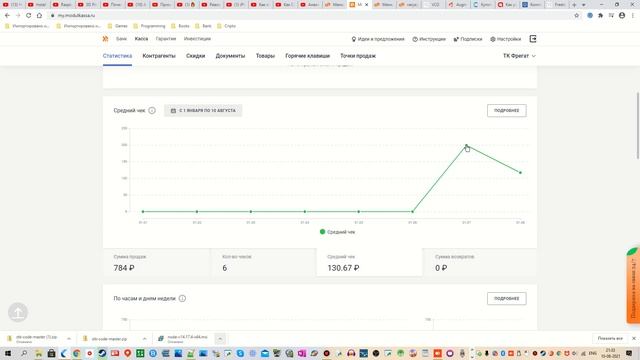Toggle the Средний чек legend marker
Viewport: 640px width, 360px height.
click(x=322, y=232)
